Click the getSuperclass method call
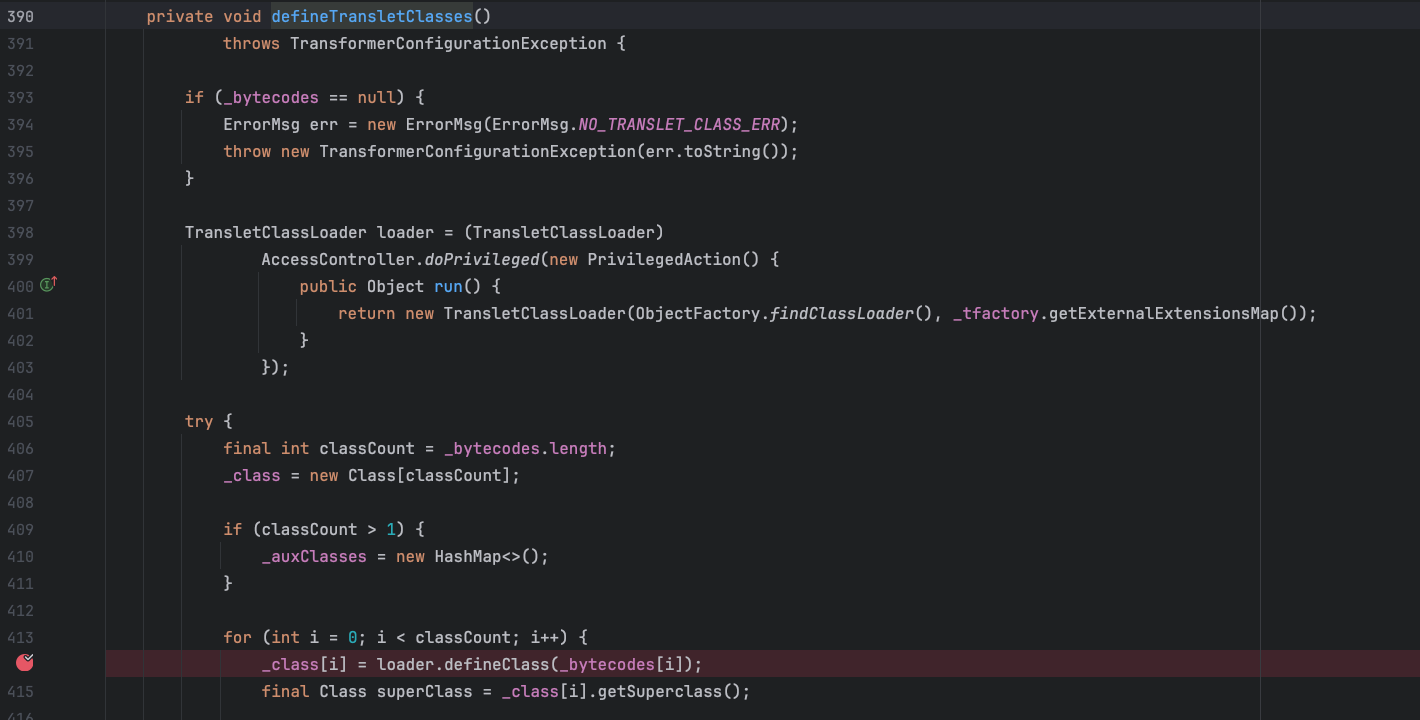Screen dimensions: 1420x720 (x=660, y=691)
